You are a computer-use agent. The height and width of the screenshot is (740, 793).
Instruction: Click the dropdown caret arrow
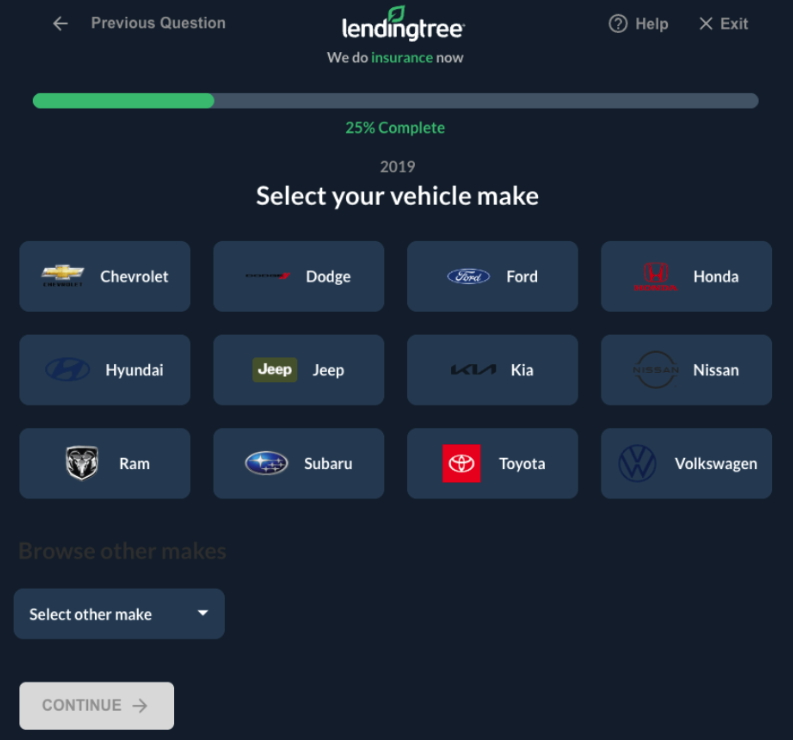coord(203,613)
